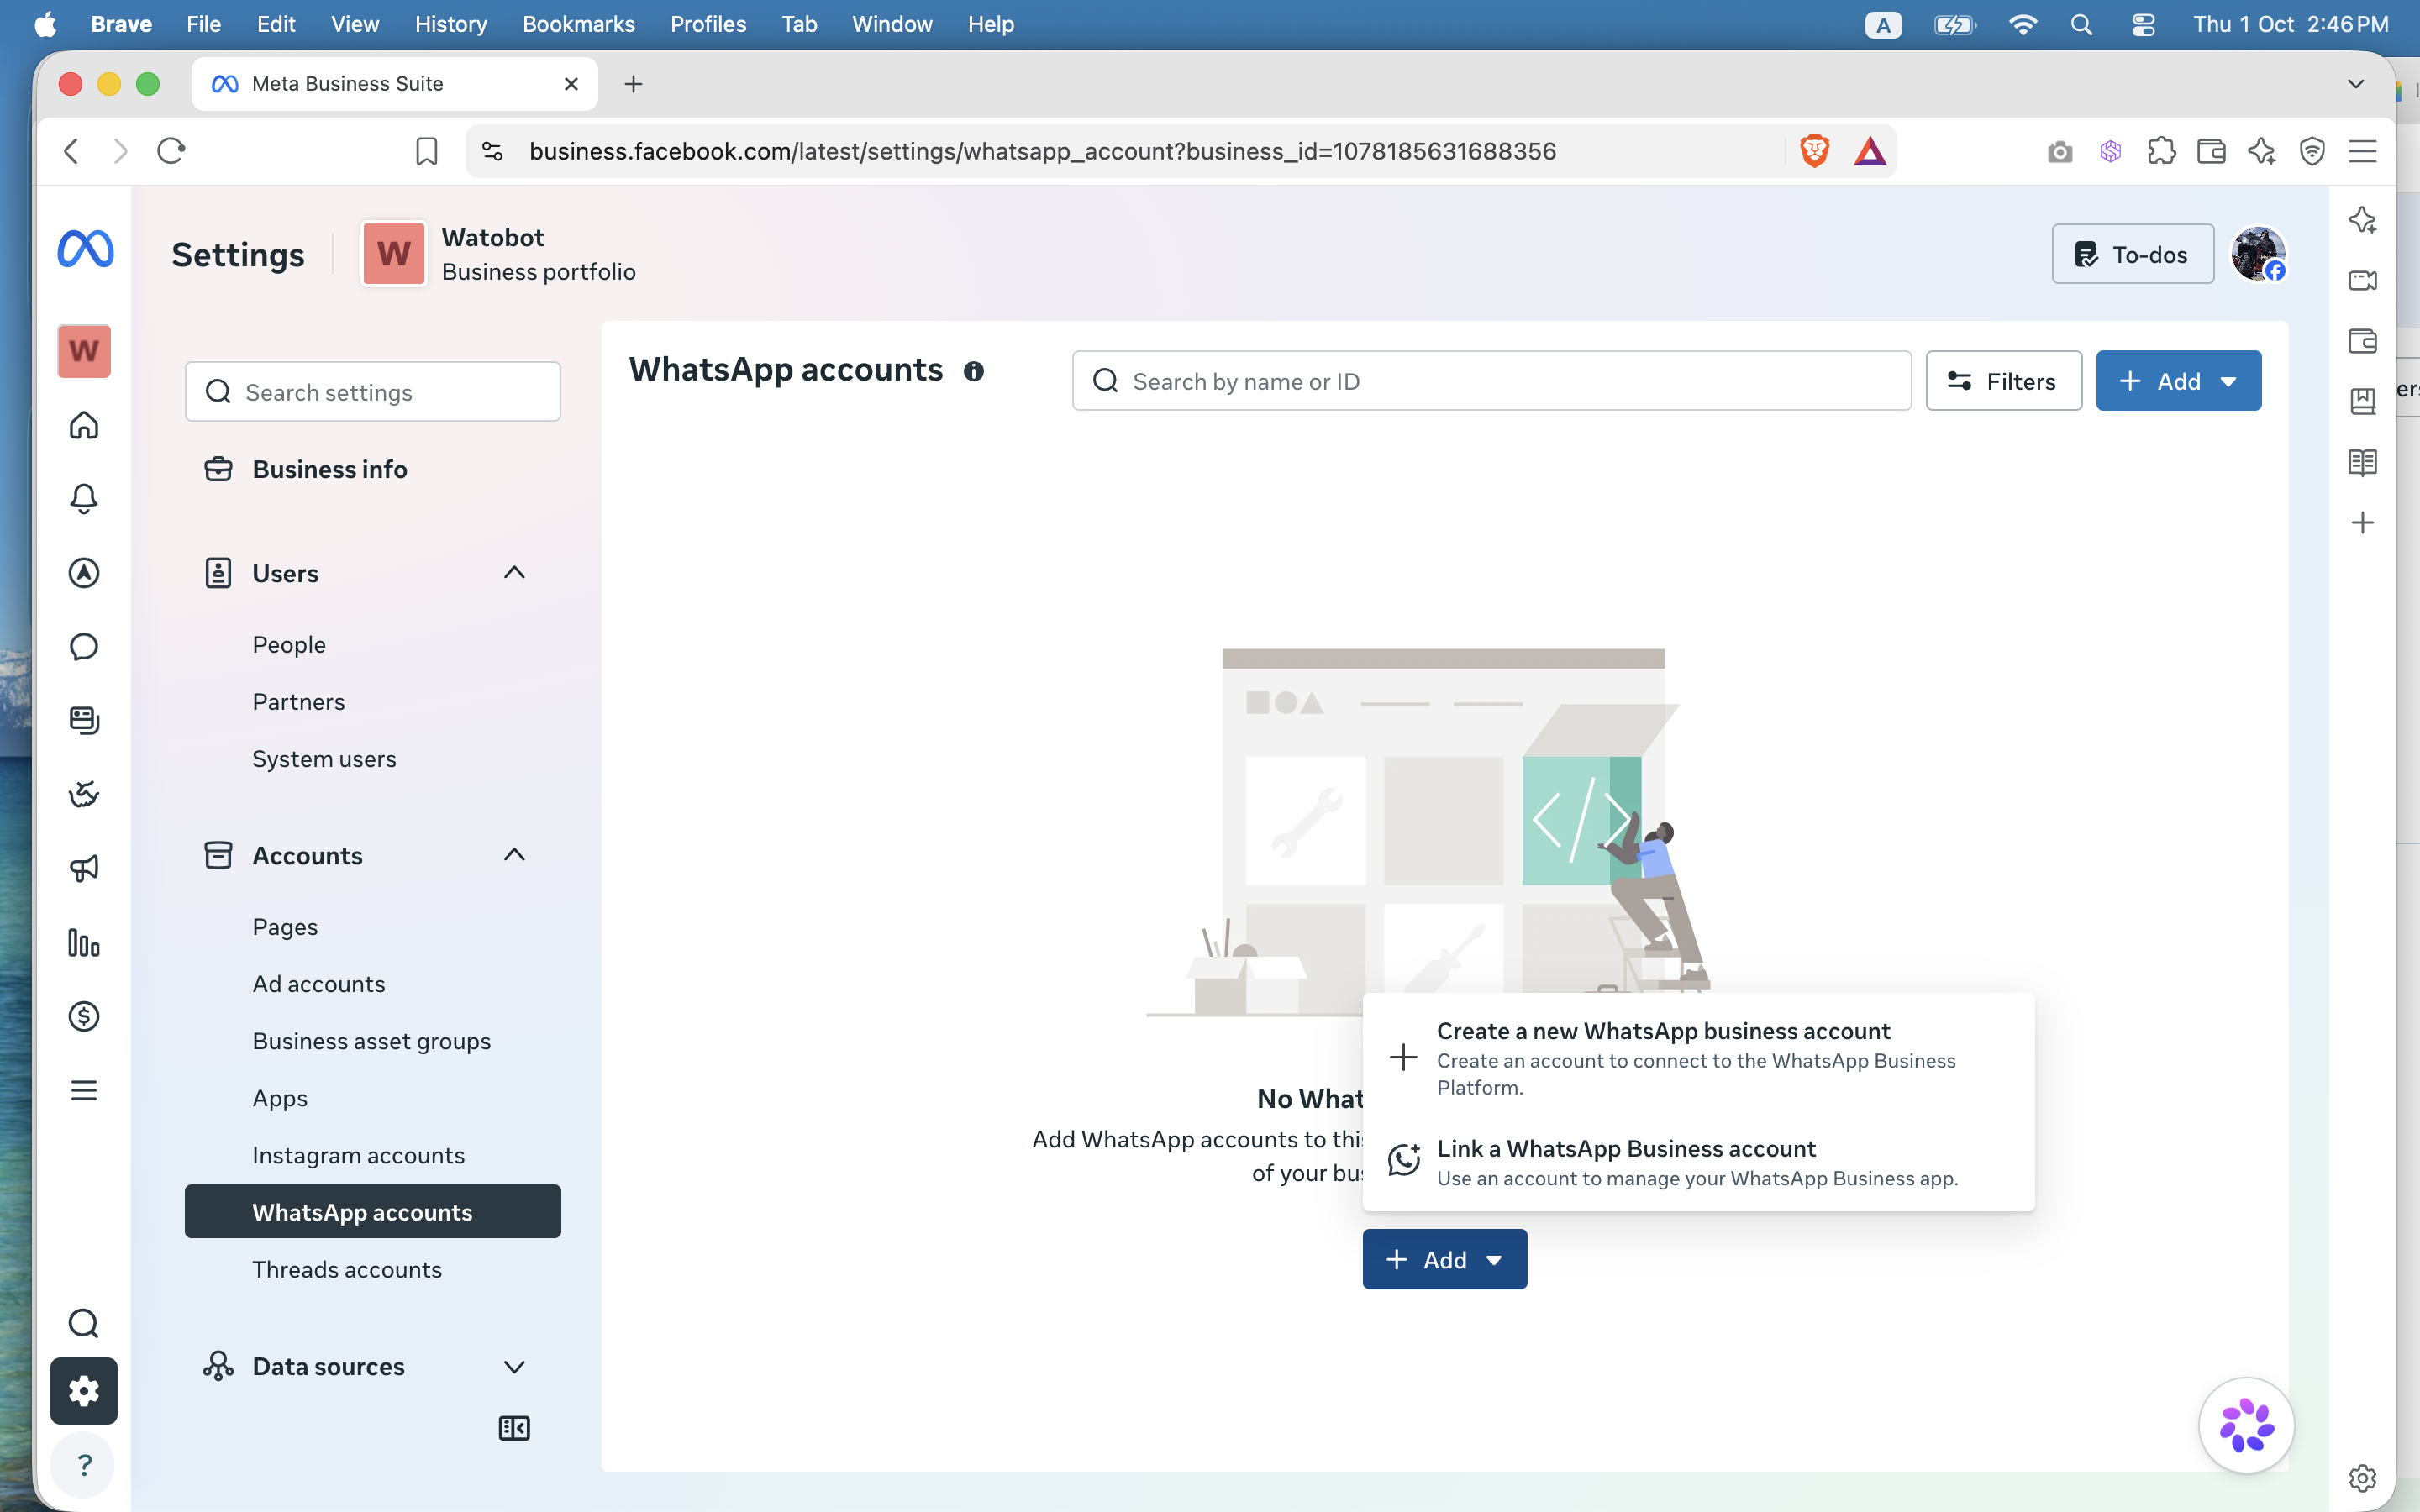Open the To-dos button
The width and height of the screenshot is (2420, 1512).
click(2132, 254)
